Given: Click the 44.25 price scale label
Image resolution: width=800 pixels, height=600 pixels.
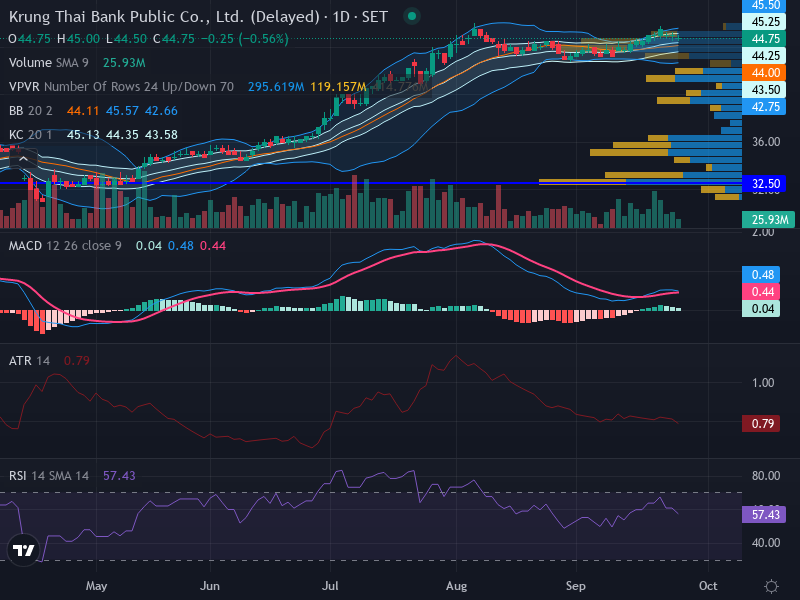Looking at the screenshot, I should pos(764,56).
